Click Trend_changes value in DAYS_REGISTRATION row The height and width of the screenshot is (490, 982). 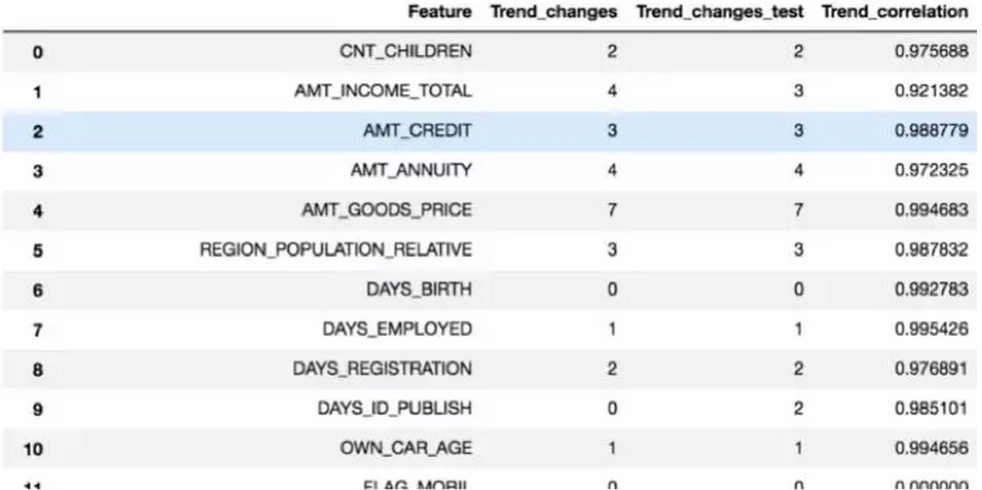(x=612, y=369)
